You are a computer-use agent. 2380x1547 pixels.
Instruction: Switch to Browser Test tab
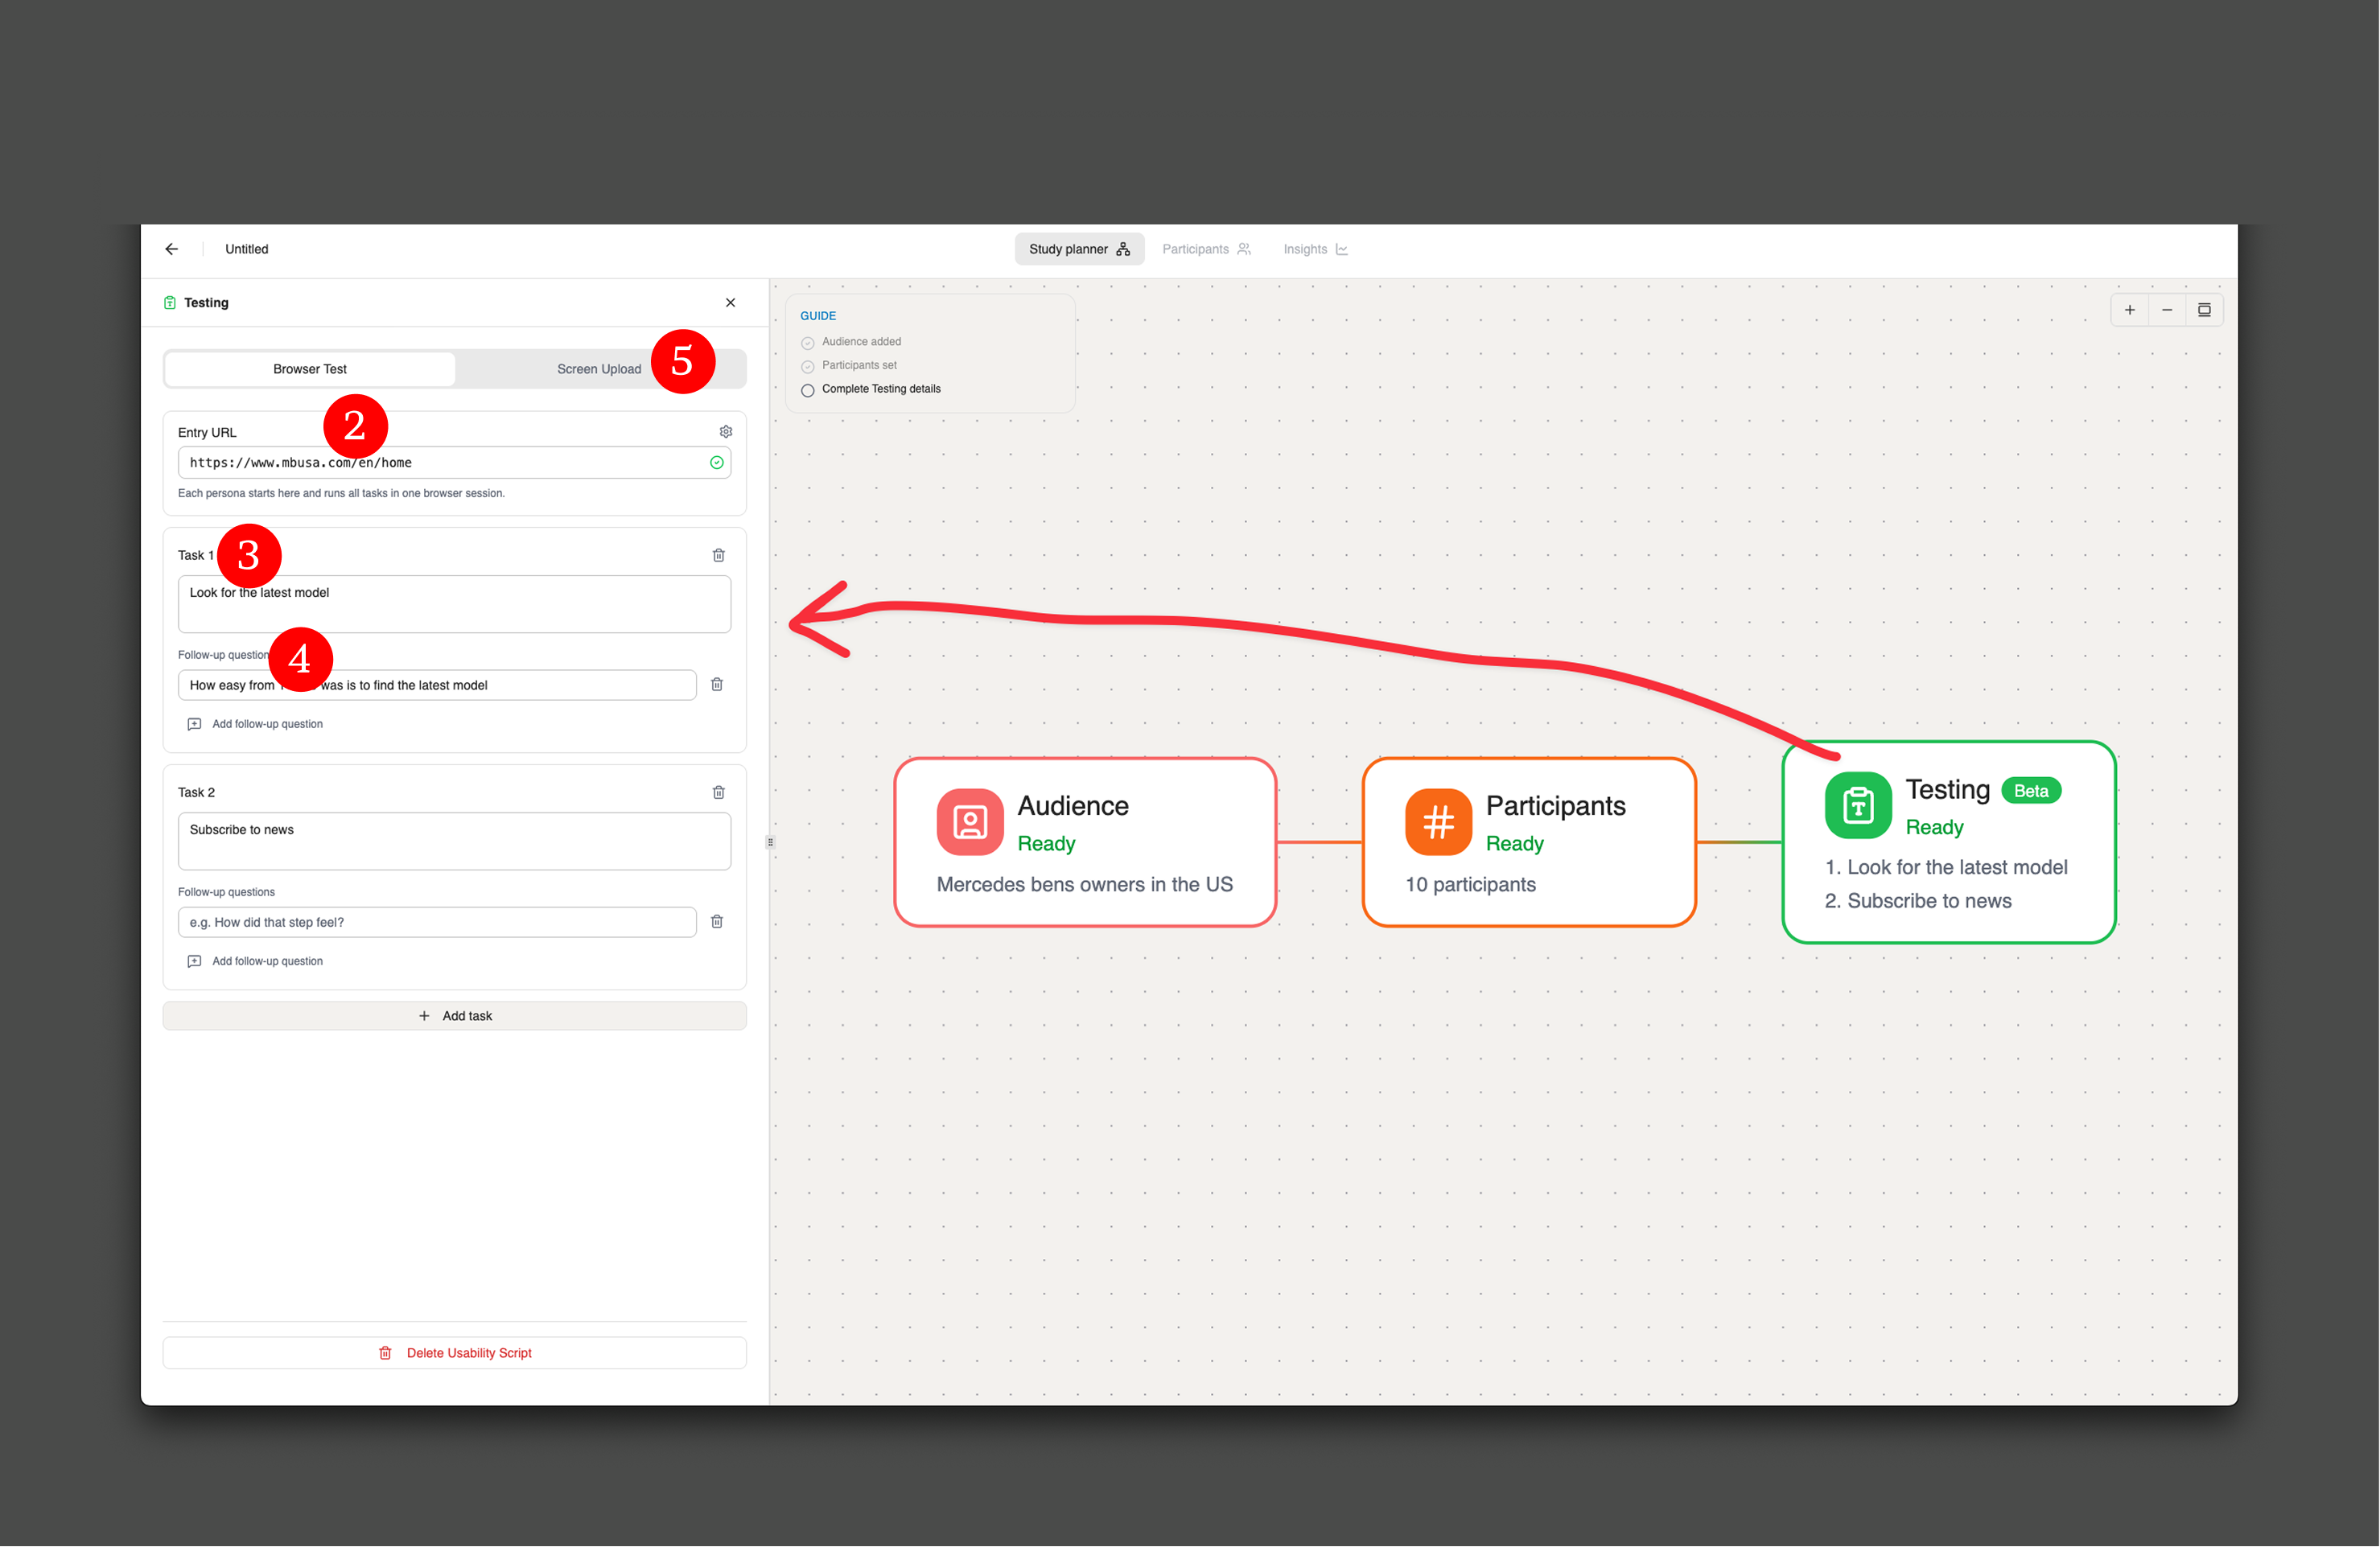pos(310,369)
